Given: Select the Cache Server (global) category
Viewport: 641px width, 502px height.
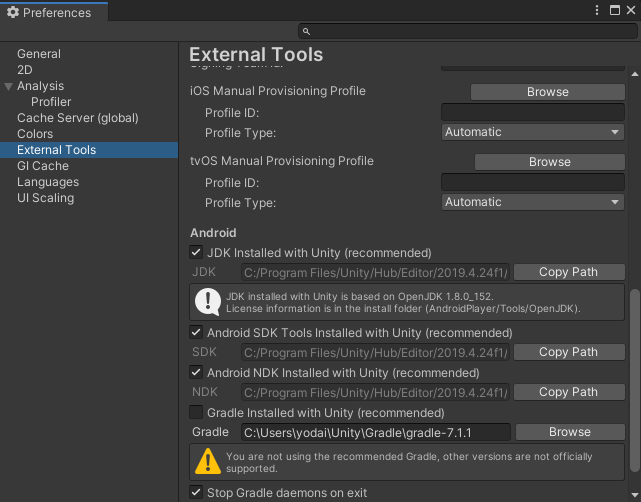Looking at the screenshot, I should click(77, 118).
